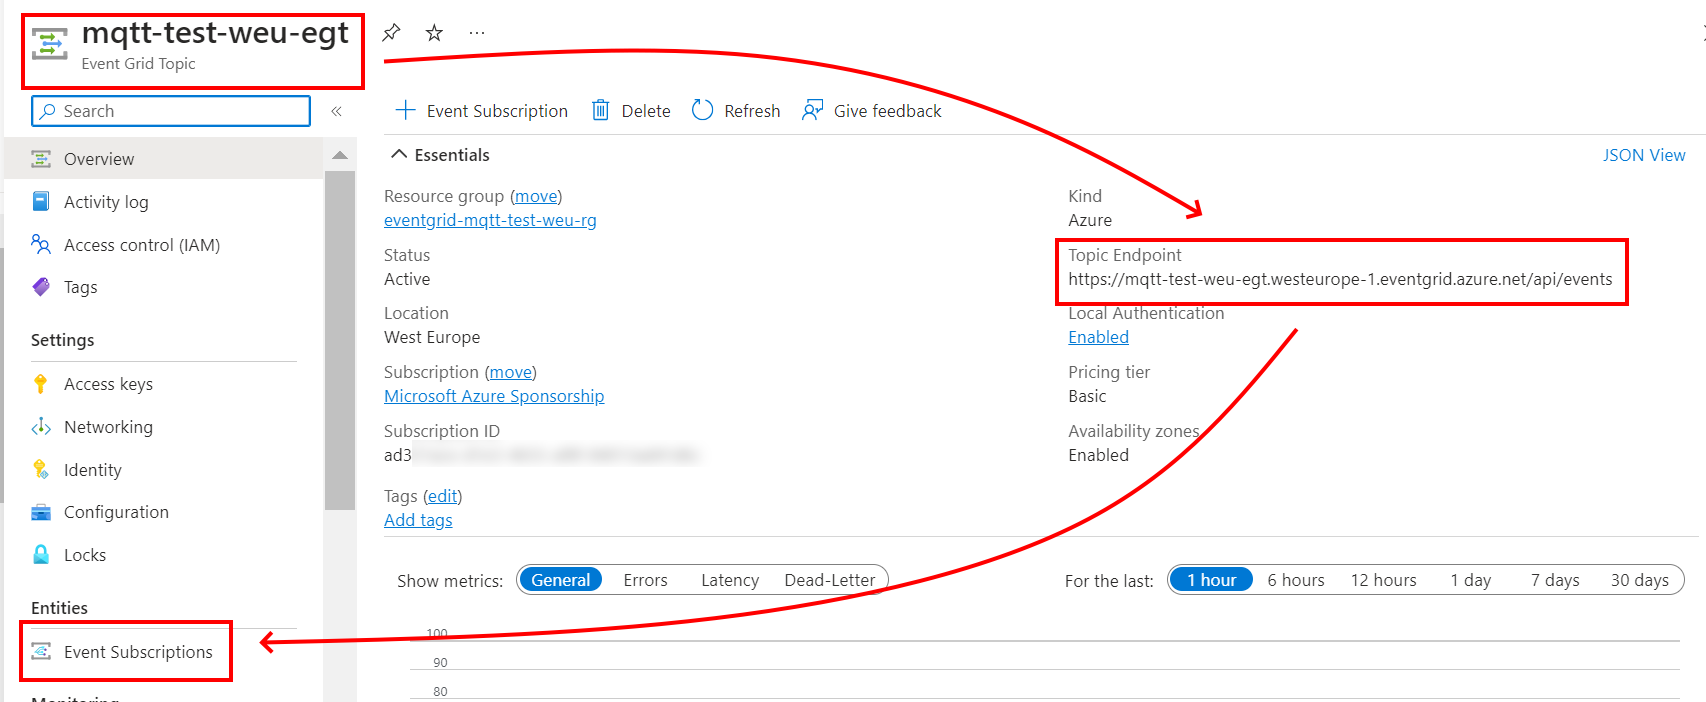Pin the Event Grid Topic to dashboard
This screenshot has width=1706, height=702.
pos(391,33)
